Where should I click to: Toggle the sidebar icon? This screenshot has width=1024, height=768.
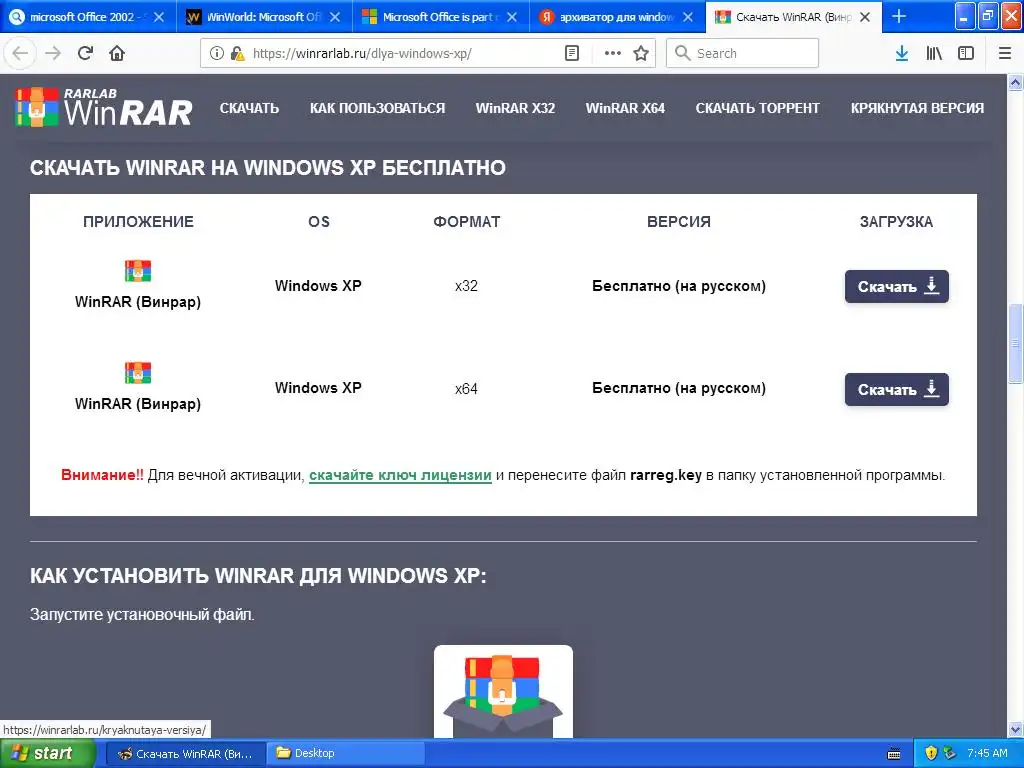[966, 53]
